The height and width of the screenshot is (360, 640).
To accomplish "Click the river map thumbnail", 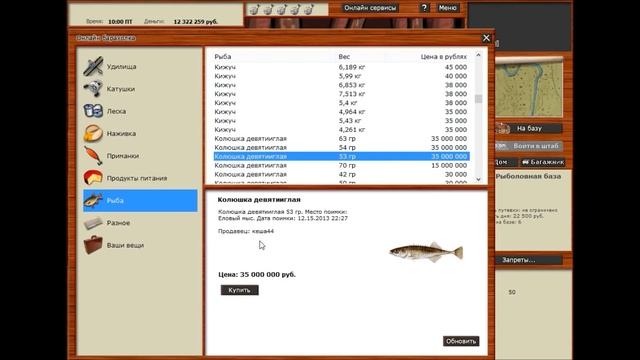I will click(529, 87).
